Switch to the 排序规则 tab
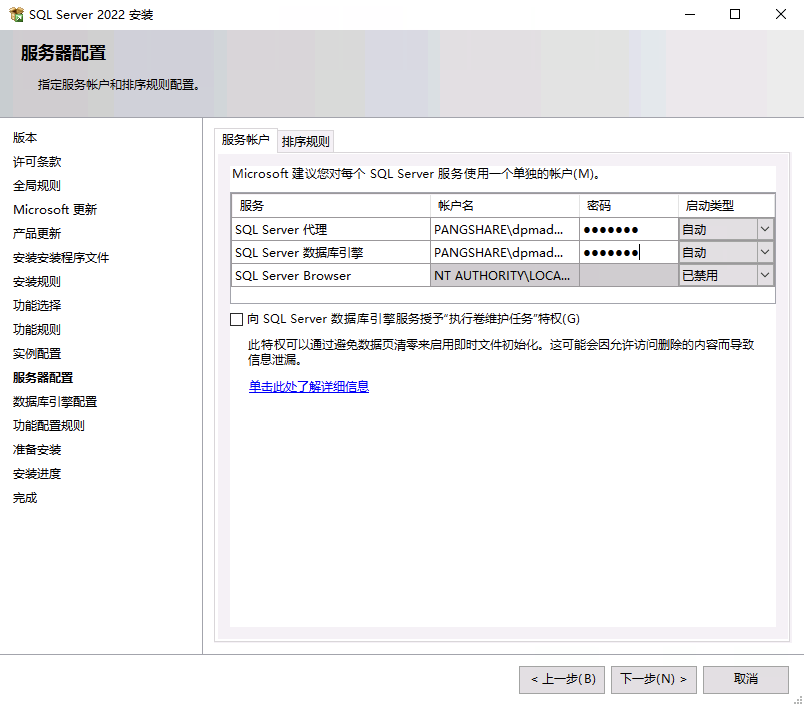This screenshot has height=706, width=804. [x=306, y=142]
